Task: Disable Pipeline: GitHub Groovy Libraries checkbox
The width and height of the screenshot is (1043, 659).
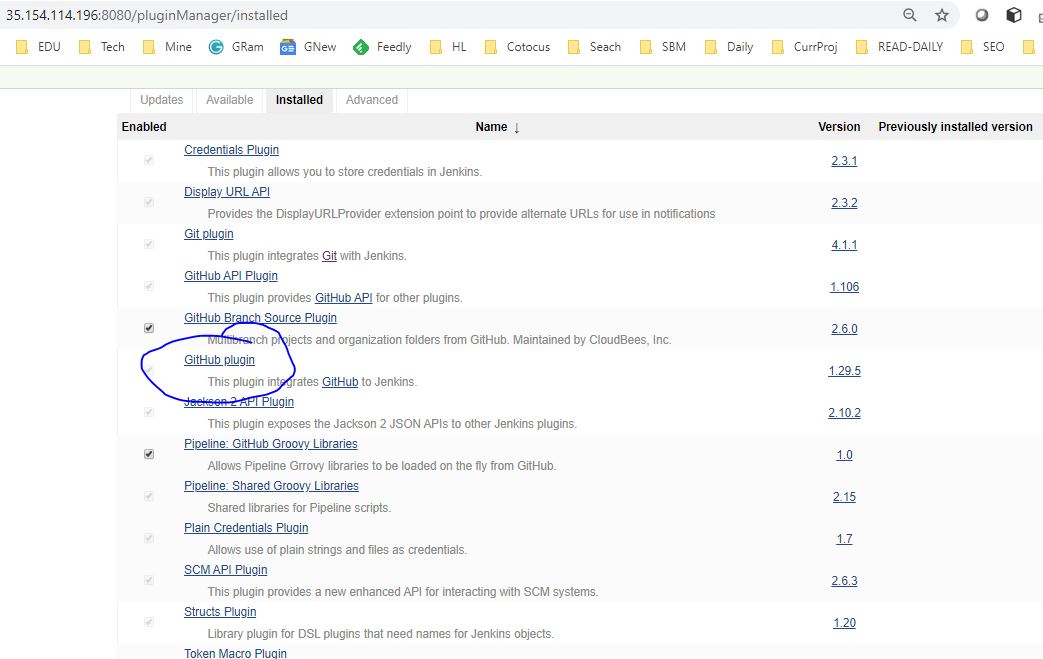Action: 149,454
